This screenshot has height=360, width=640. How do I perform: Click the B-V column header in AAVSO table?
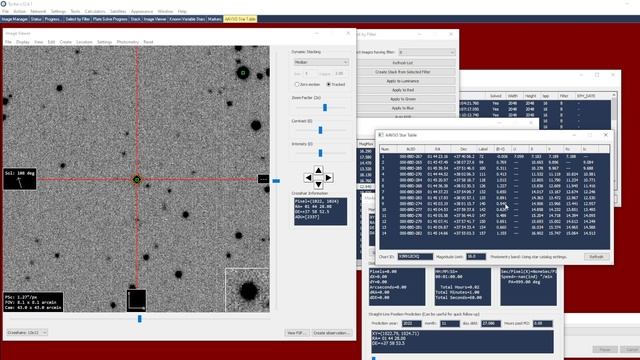pyautogui.click(x=500, y=149)
